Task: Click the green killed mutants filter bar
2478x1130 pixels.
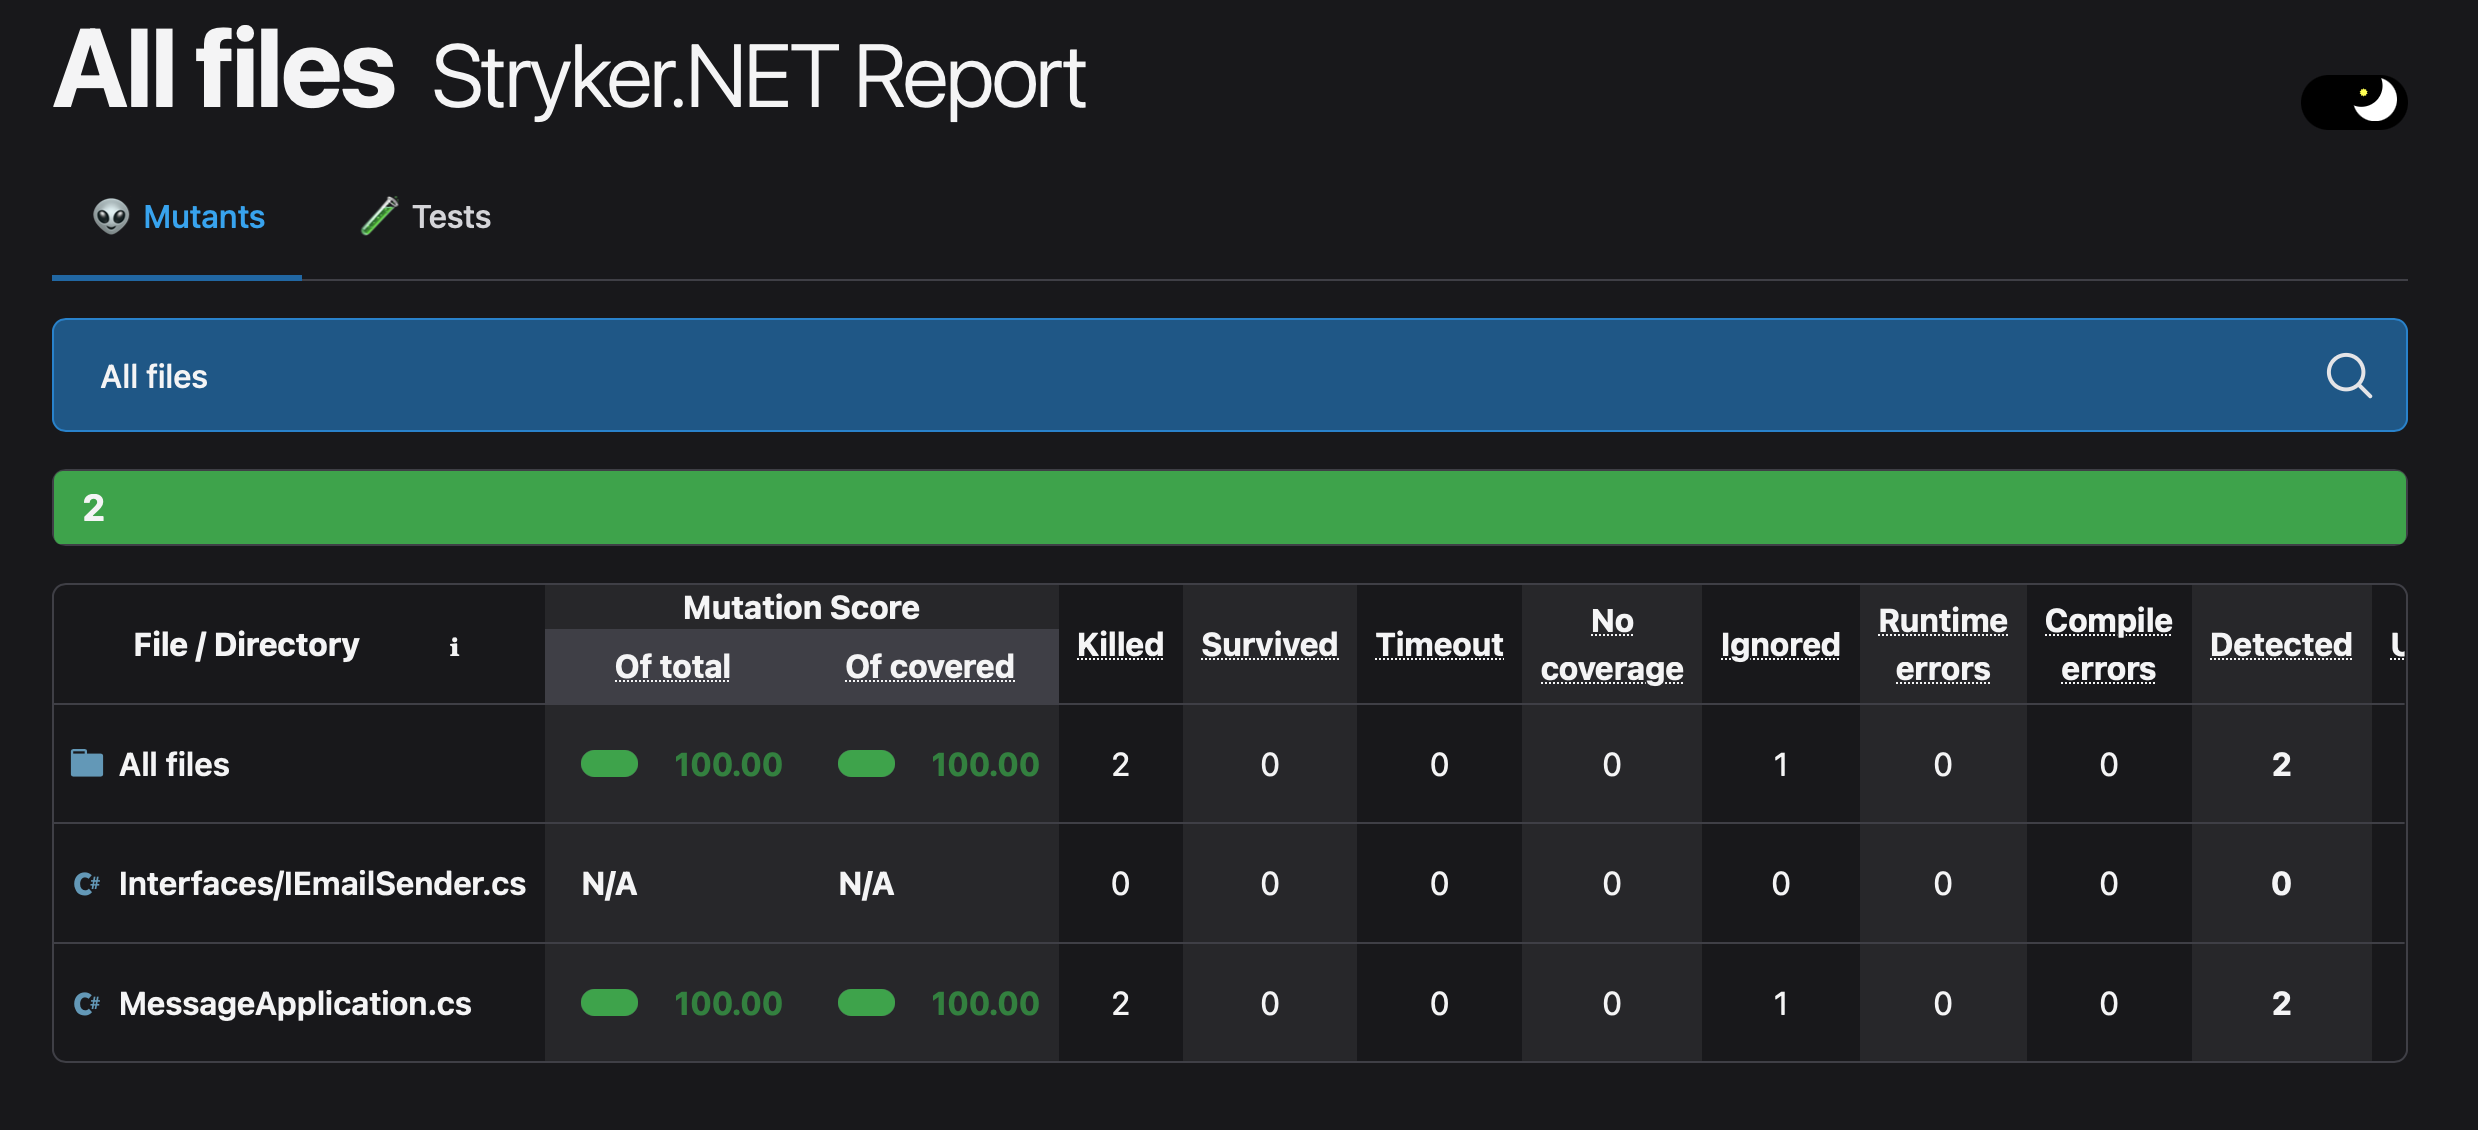Action: point(1229,508)
